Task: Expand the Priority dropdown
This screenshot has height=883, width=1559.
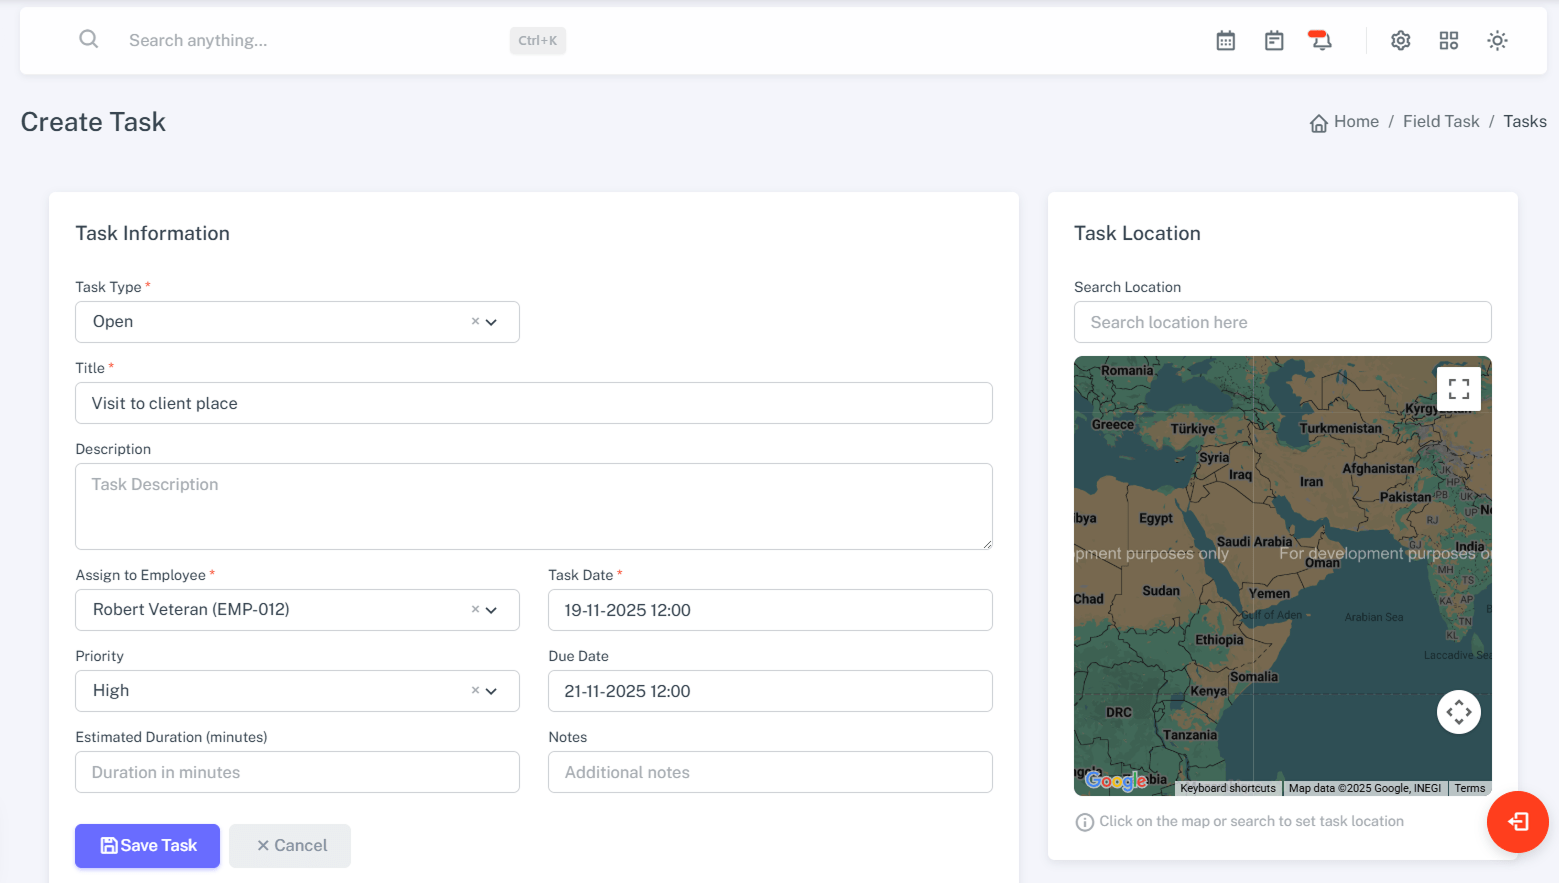Action: (x=491, y=691)
